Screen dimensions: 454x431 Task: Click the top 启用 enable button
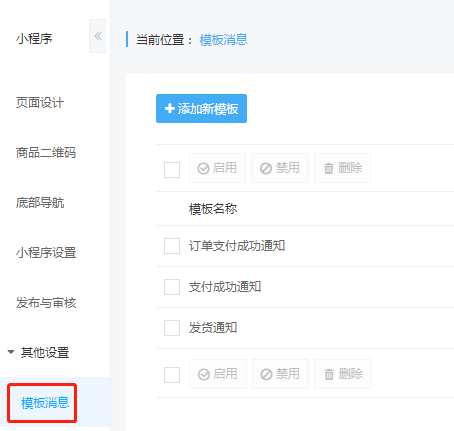(x=217, y=168)
